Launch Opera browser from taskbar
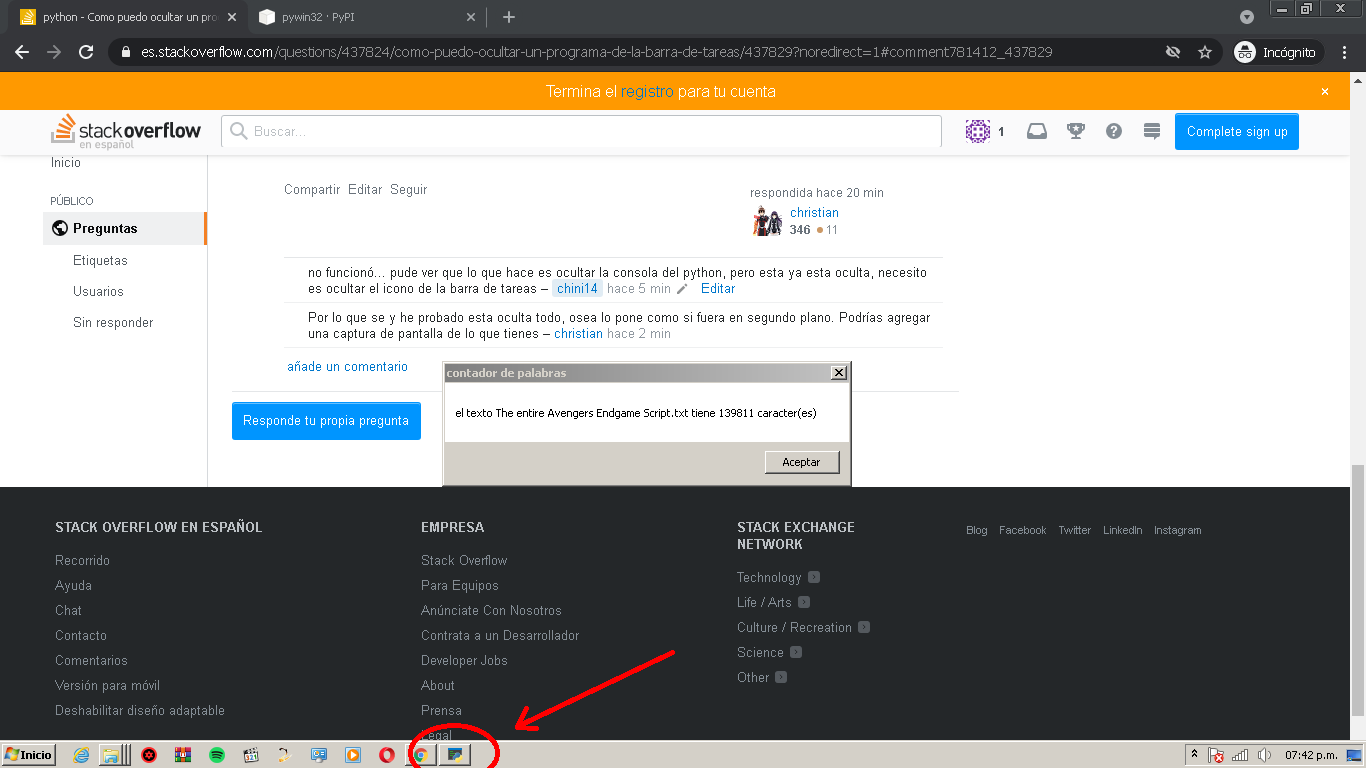Image resolution: width=1366 pixels, height=768 pixels. point(386,755)
